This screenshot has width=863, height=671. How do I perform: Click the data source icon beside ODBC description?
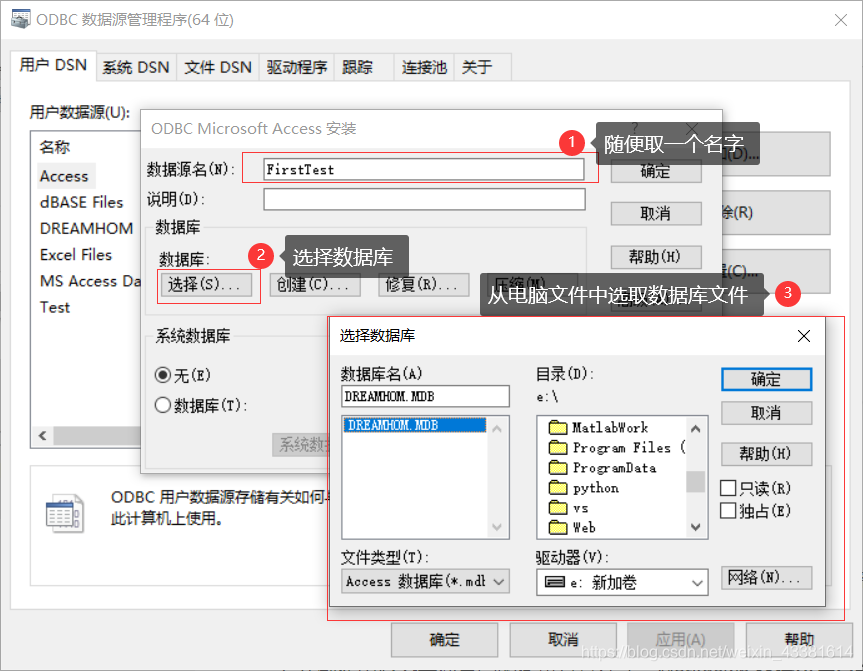tap(64, 514)
